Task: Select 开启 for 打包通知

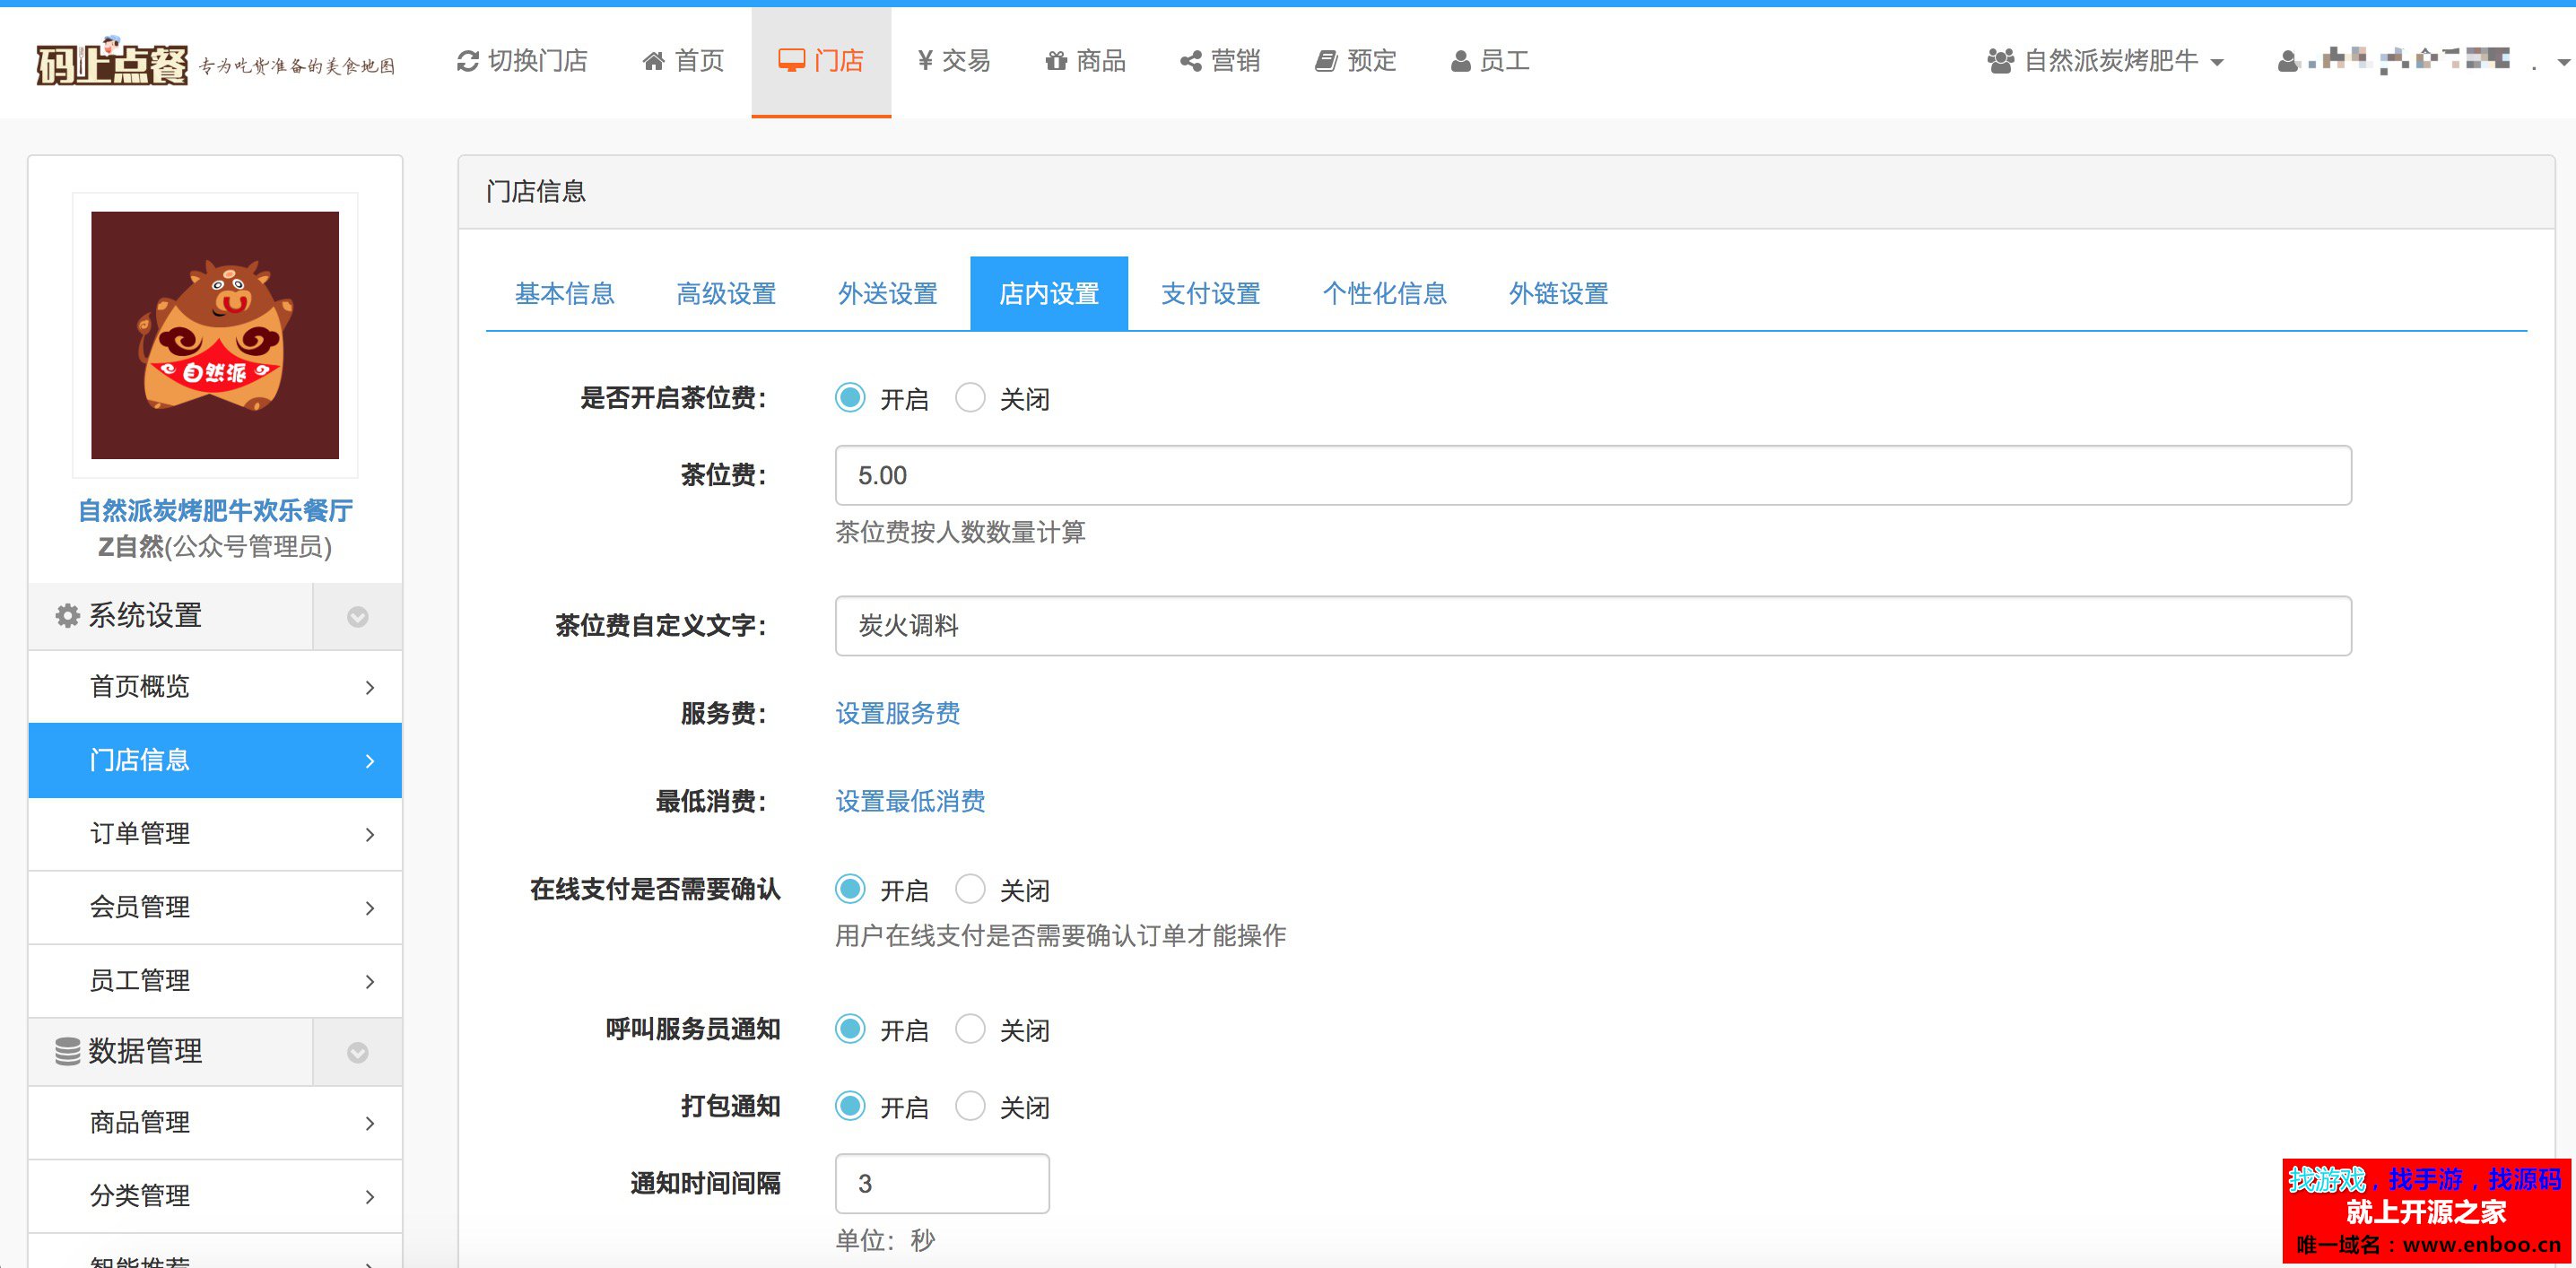Action: (850, 1106)
